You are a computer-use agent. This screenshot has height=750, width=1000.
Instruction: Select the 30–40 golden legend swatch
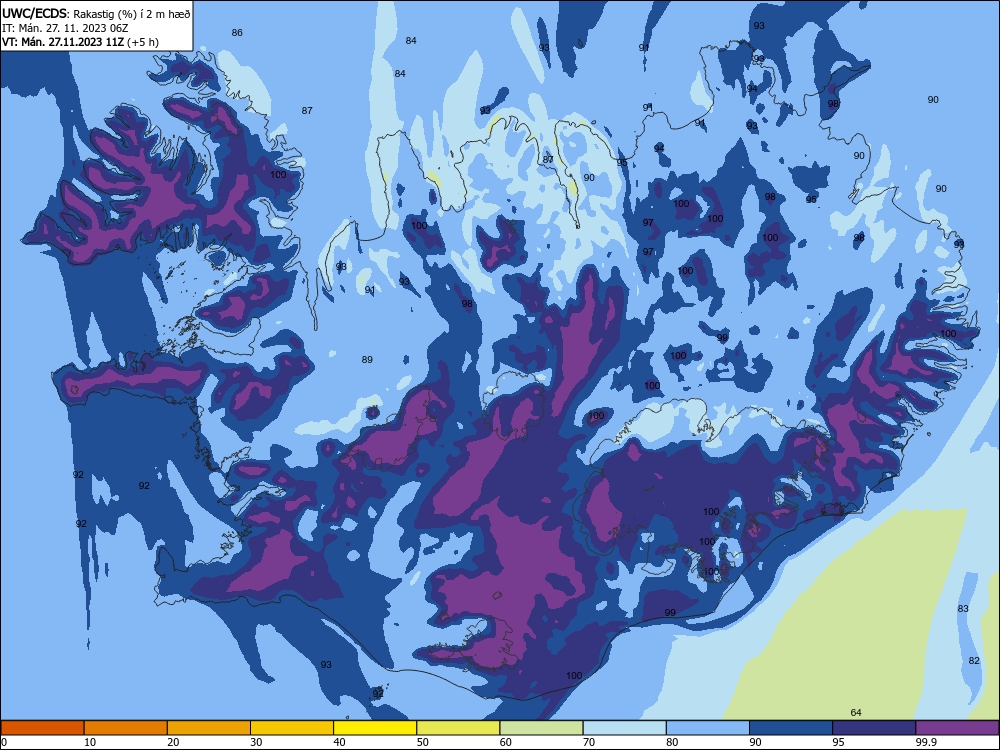click(292, 728)
